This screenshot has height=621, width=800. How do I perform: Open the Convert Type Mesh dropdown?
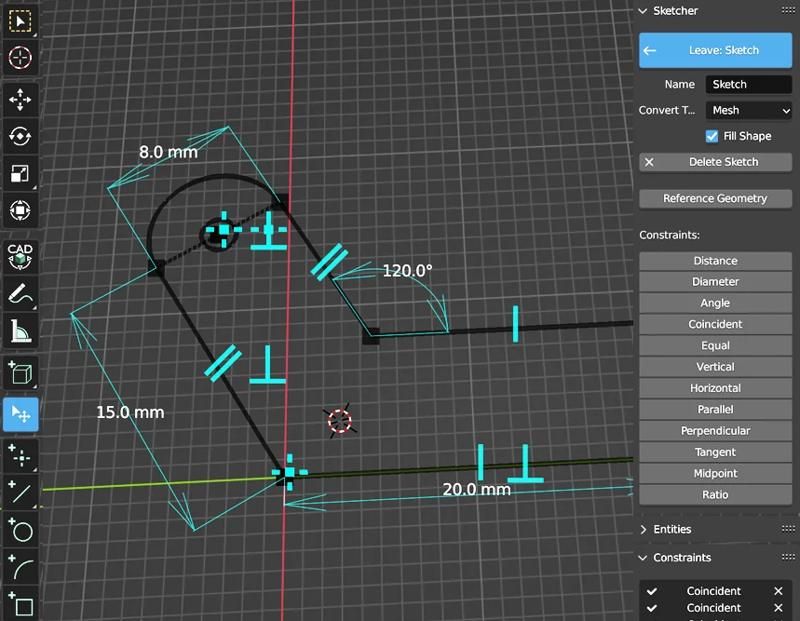748,110
